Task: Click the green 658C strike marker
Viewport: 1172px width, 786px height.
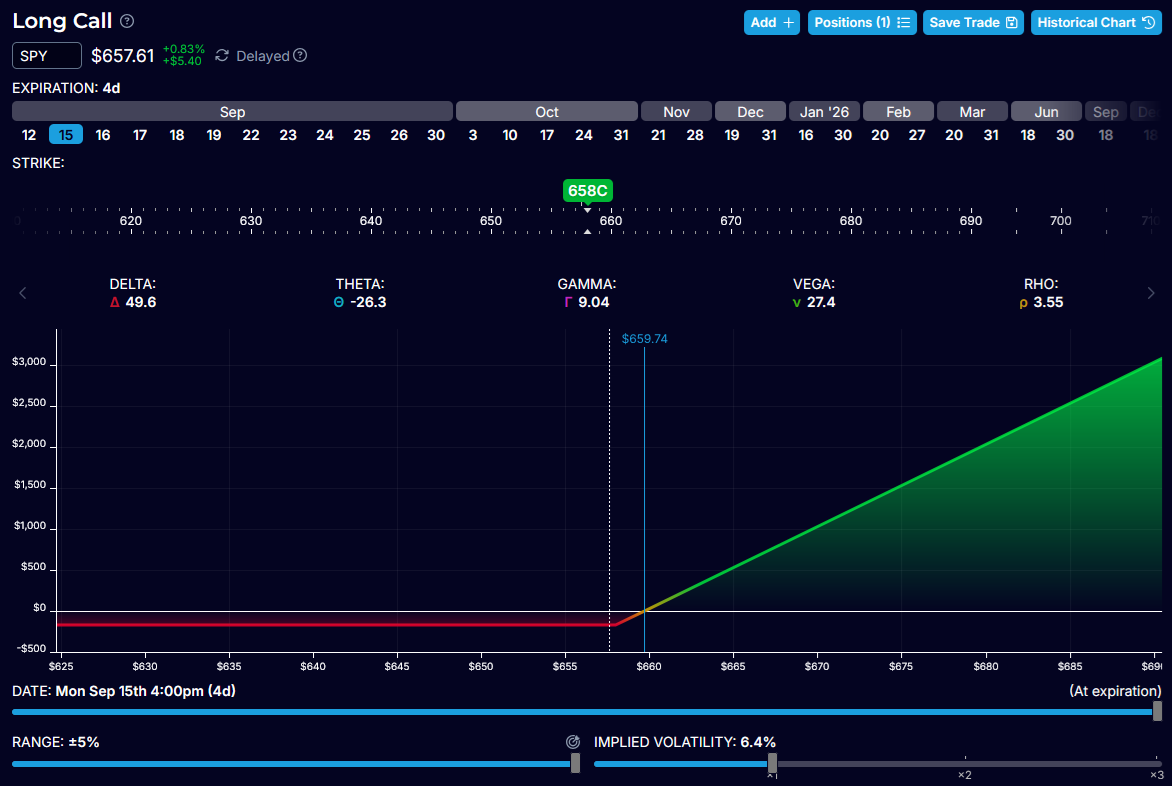Action: point(587,191)
